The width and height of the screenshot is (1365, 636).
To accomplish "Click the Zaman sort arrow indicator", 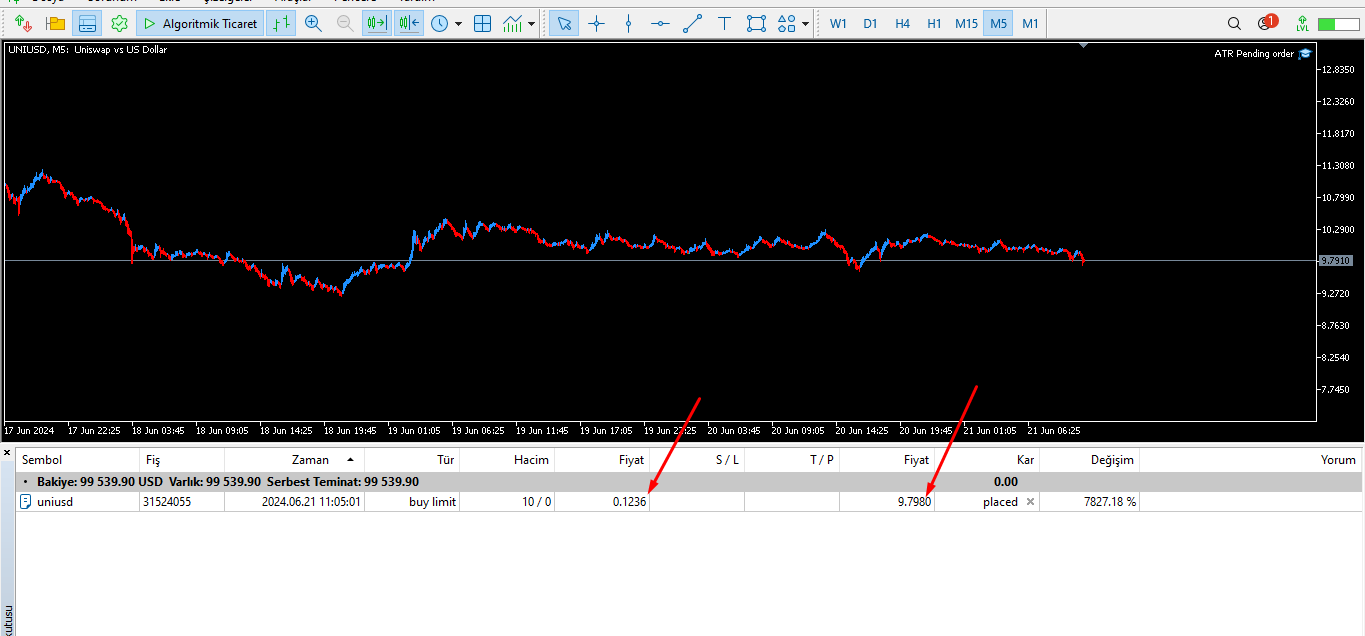I will click(350, 460).
